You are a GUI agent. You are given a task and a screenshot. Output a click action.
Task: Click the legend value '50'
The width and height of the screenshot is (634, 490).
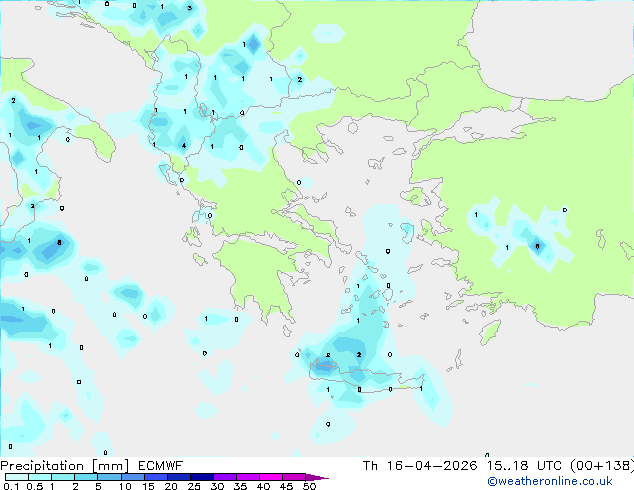(309, 486)
